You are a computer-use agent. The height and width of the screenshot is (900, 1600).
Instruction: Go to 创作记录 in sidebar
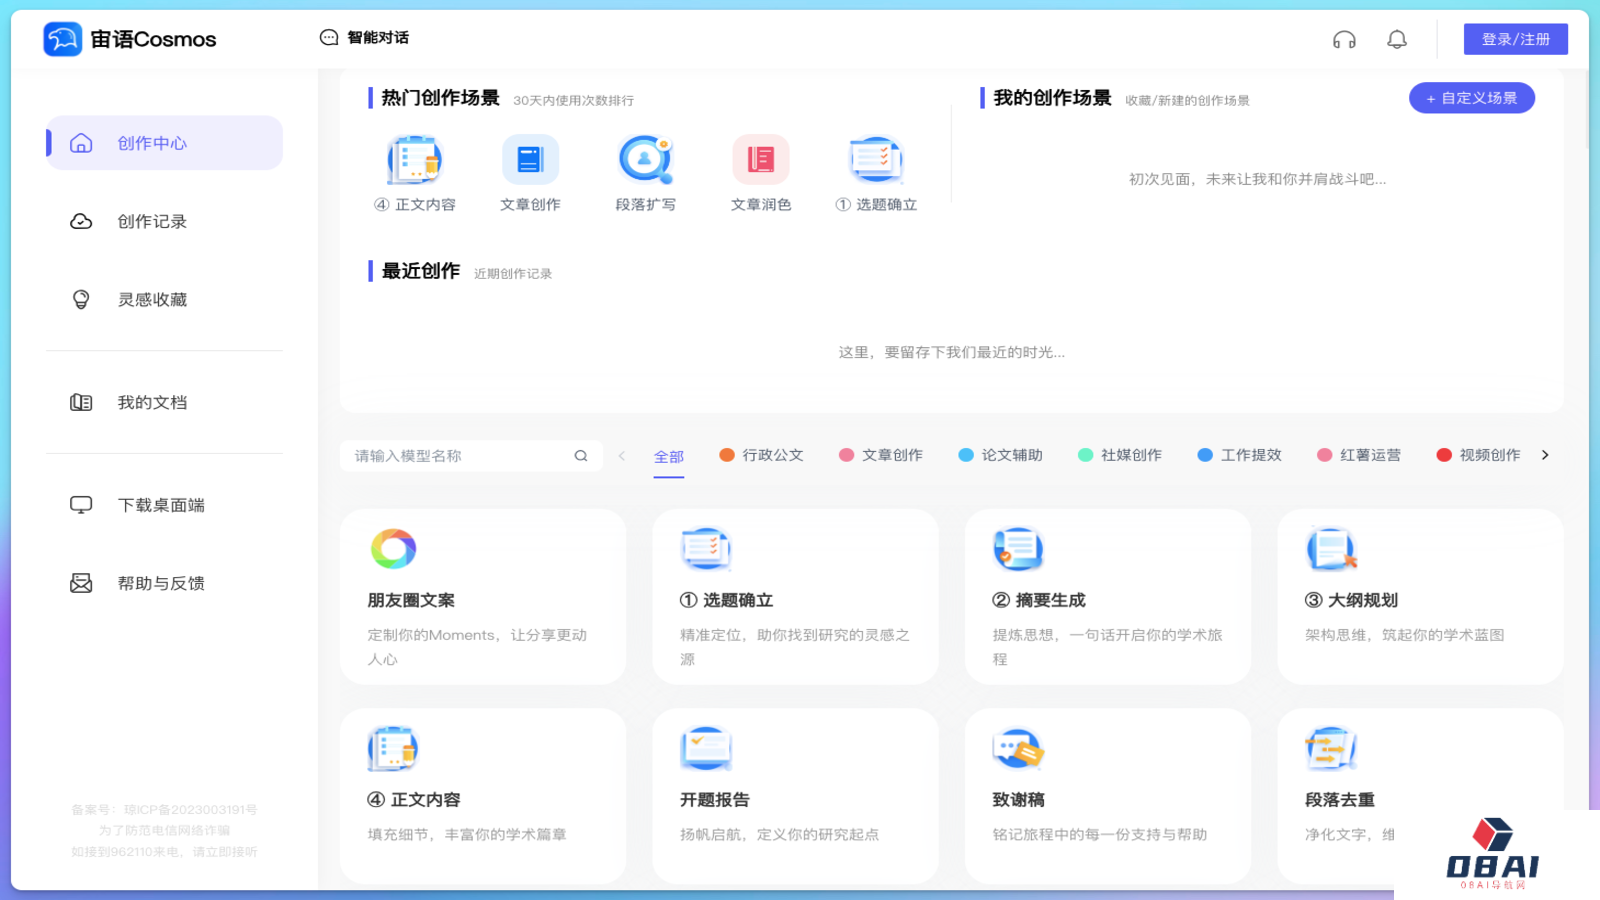coord(152,222)
